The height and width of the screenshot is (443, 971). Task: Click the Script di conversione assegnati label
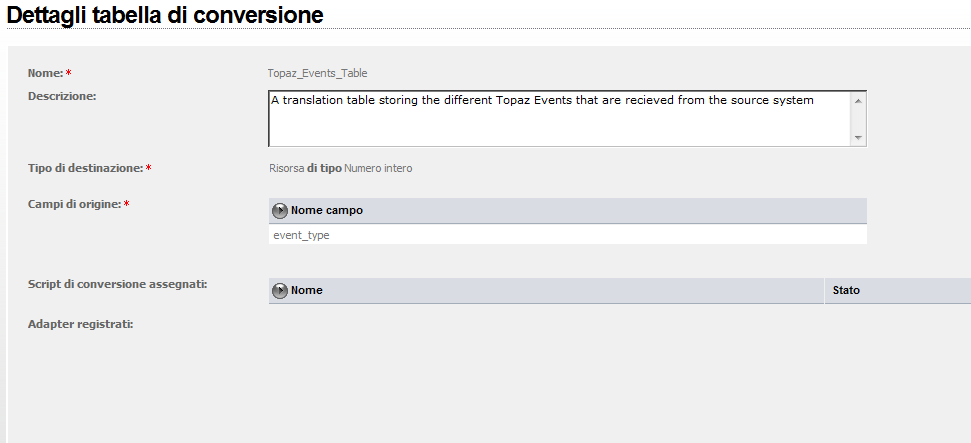117,284
